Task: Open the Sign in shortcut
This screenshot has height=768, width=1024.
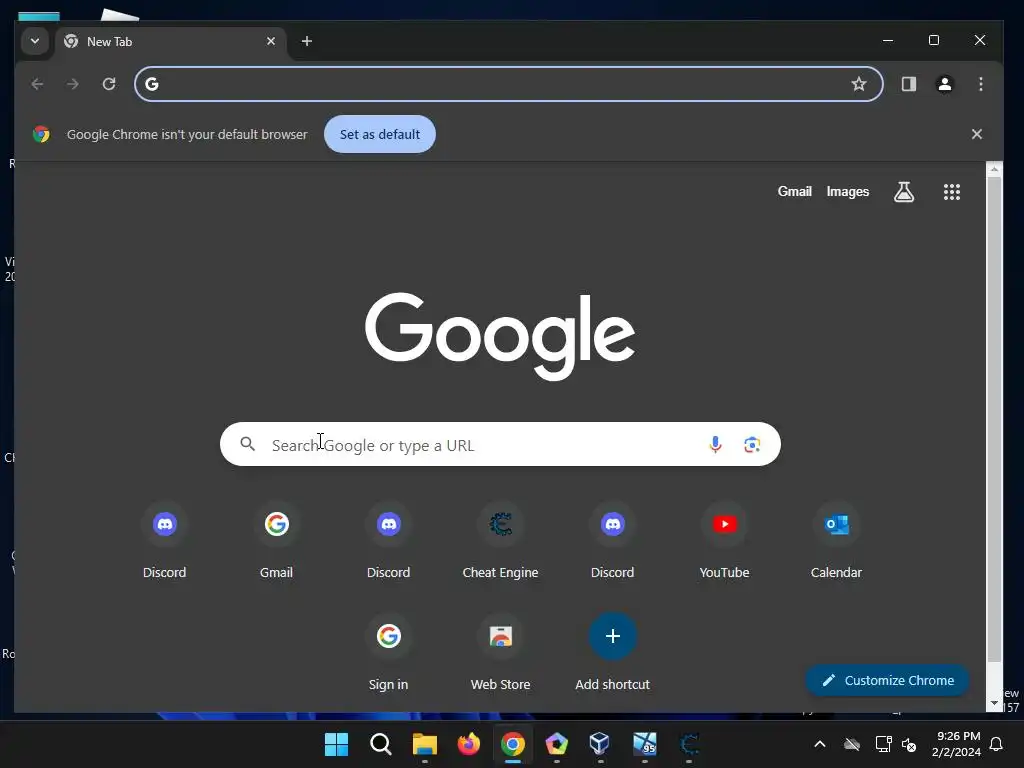Action: pos(389,653)
